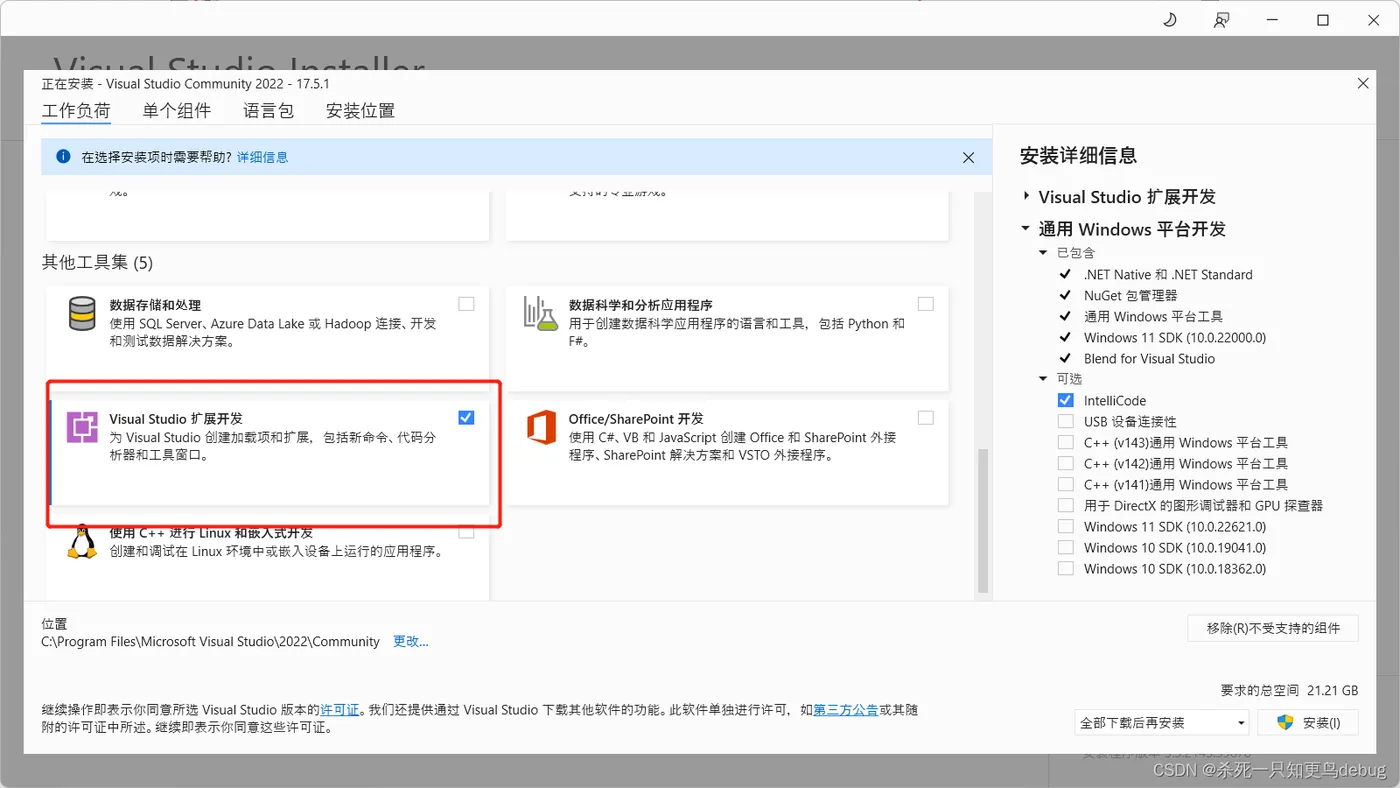This screenshot has width=1400, height=788.
Task: Click the dark mode moon icon
Action: (x=1170, y=20)
